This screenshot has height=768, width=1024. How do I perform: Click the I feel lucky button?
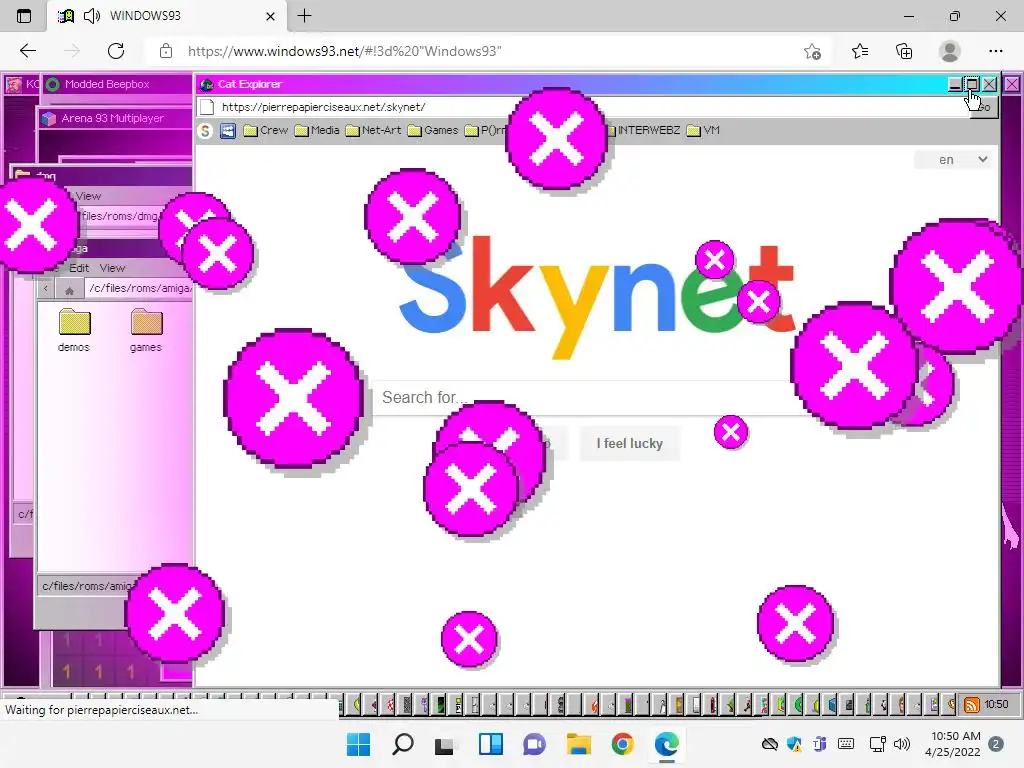pos(630,443)
